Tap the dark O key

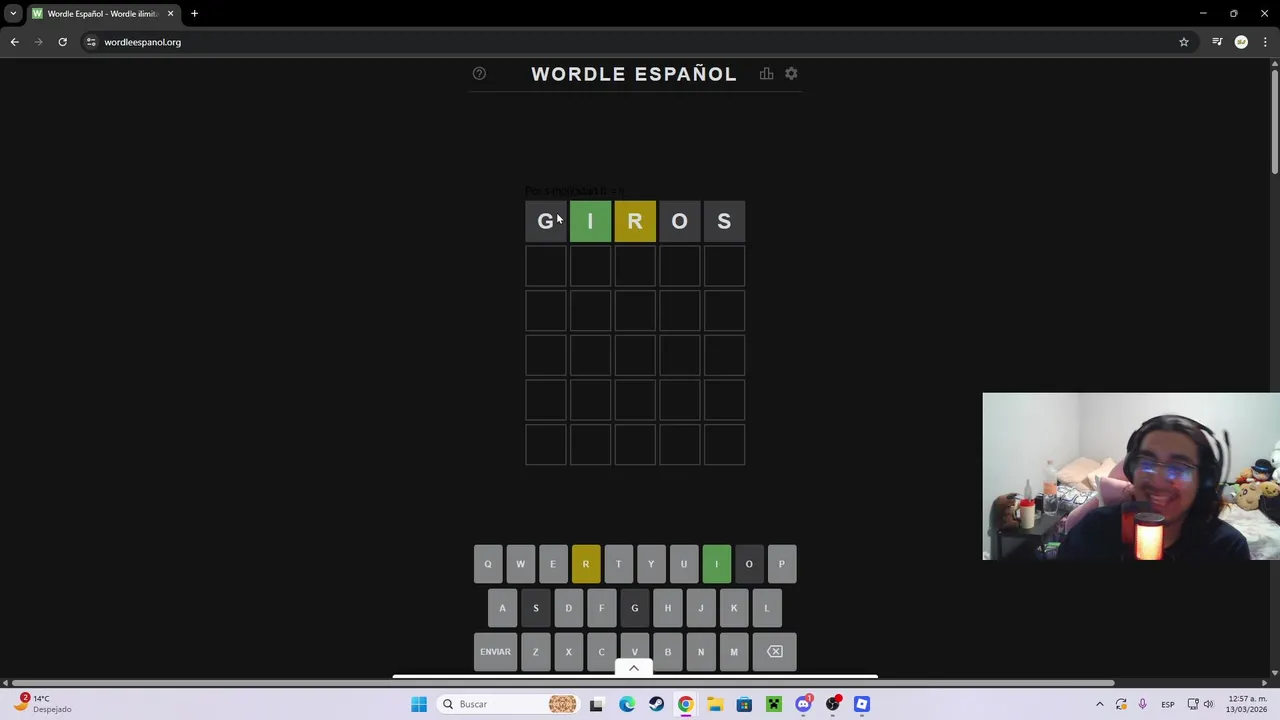click(749, 564)
